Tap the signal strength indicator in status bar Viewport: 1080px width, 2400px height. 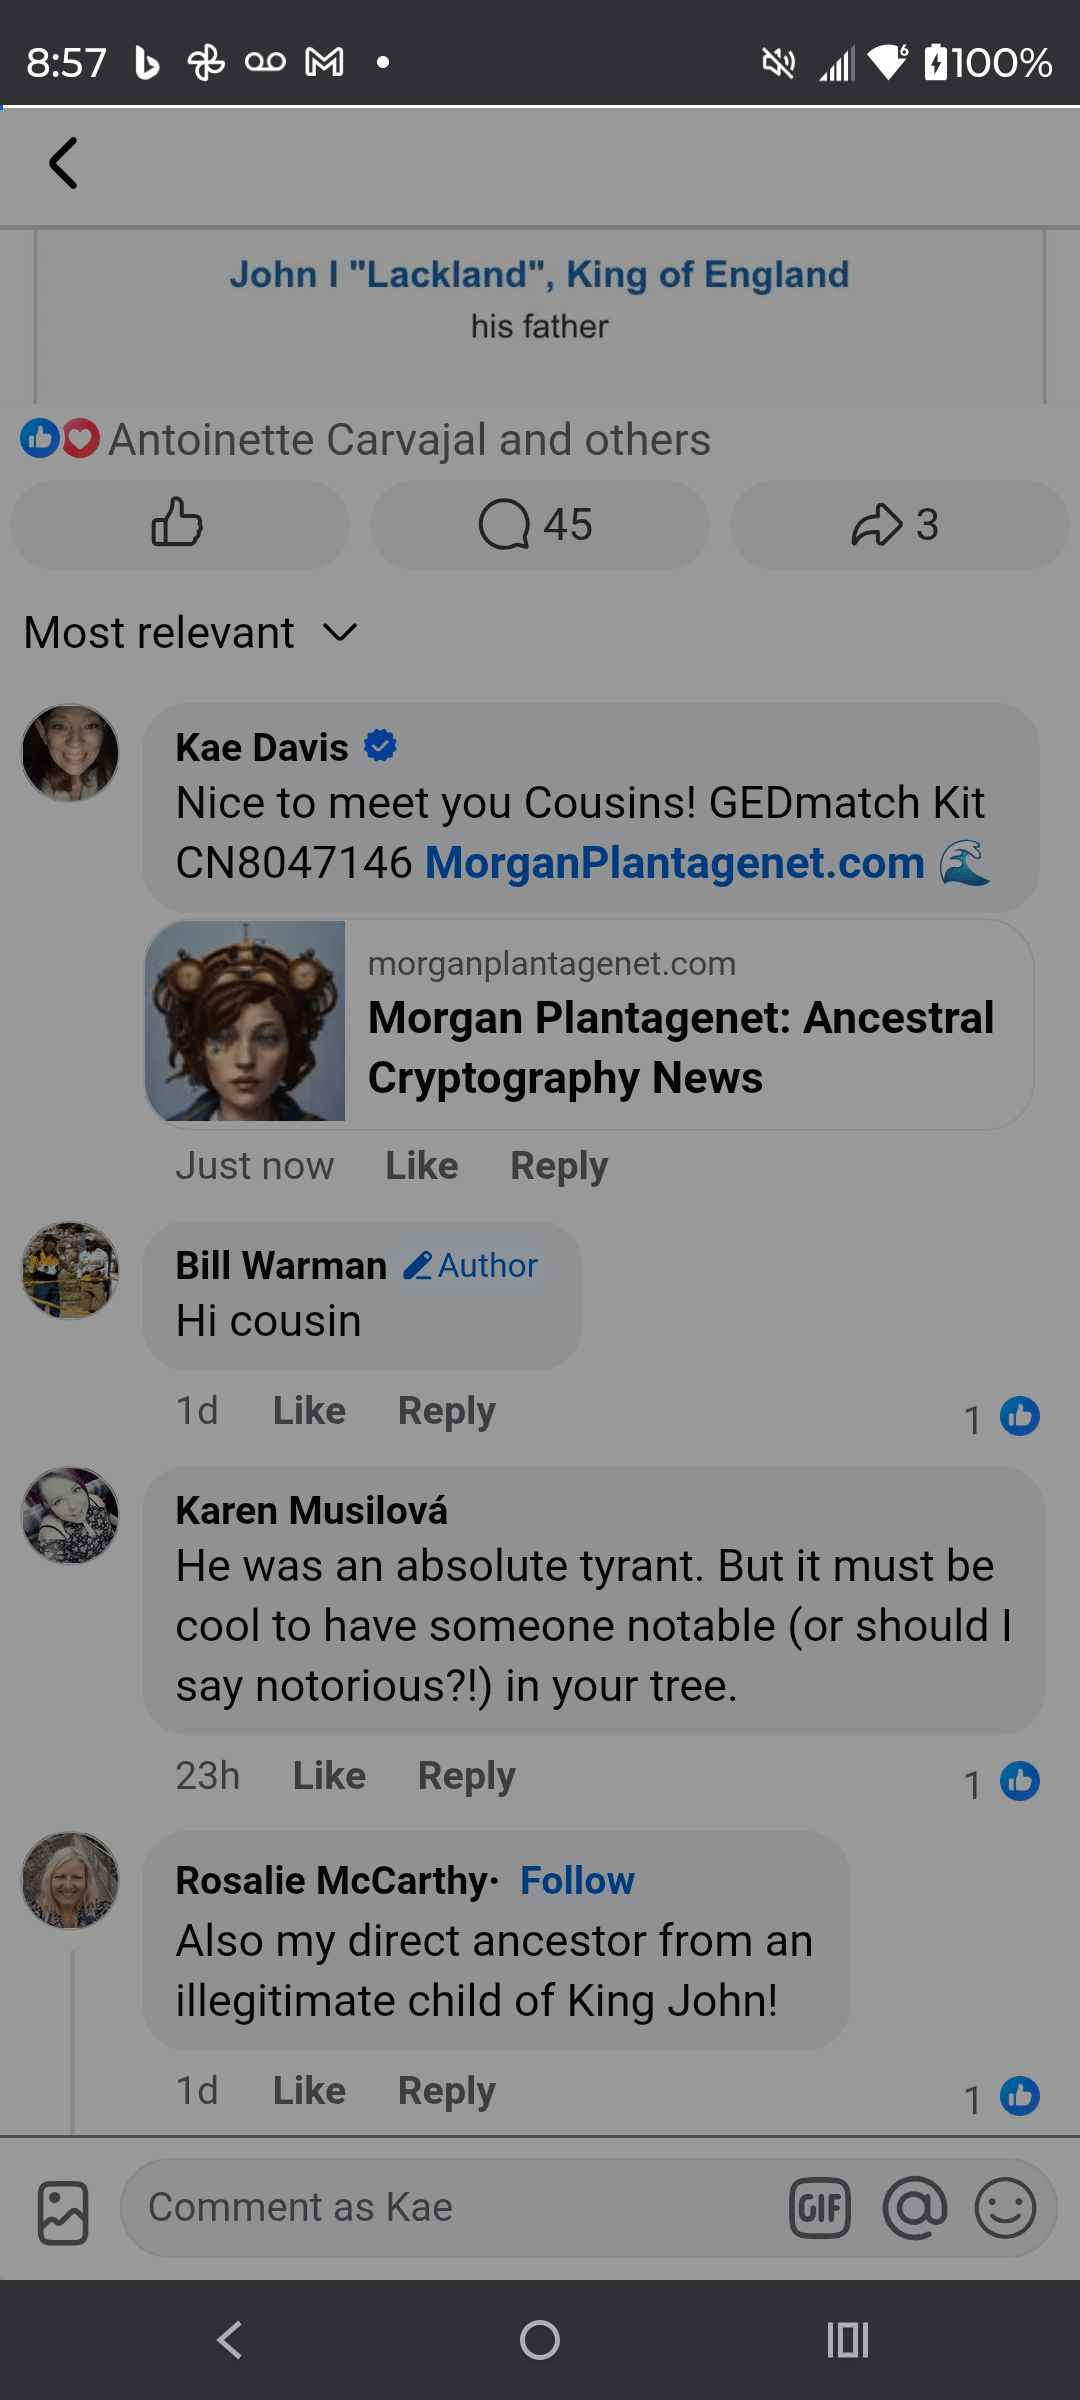point(836,63)
